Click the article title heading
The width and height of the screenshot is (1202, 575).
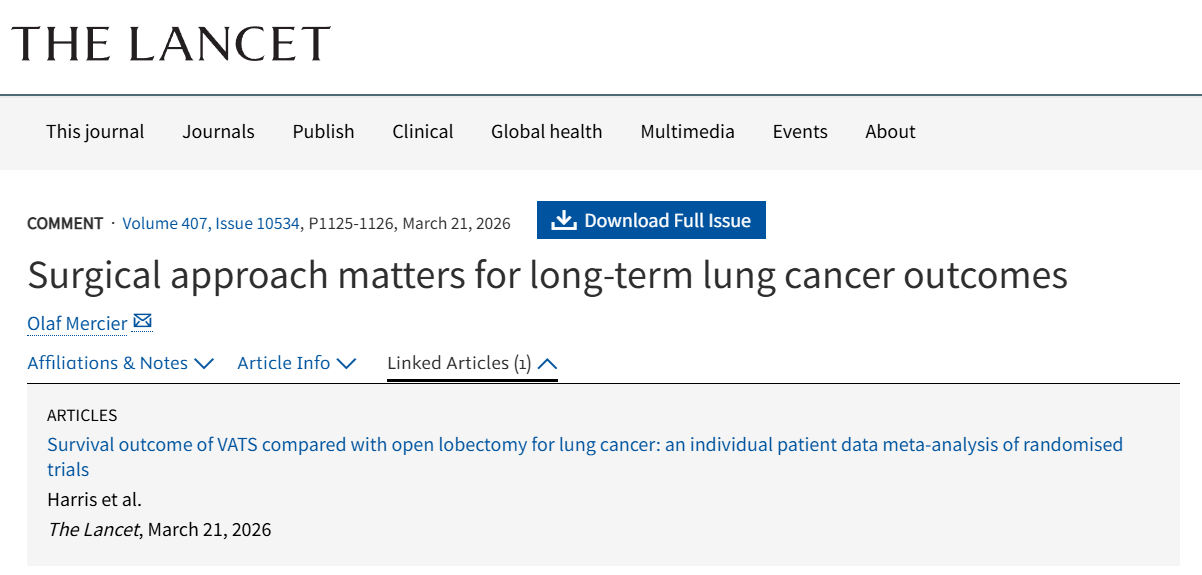pyautogui.click(x=547, y=276)
